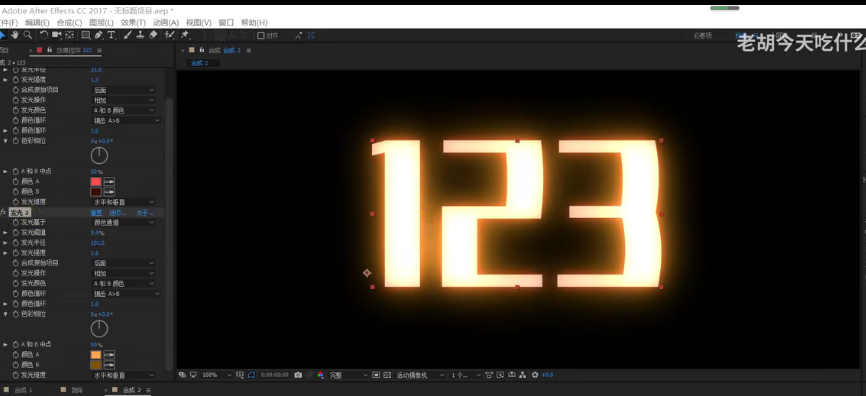Click the 发光阈值 value 9.4%
Screen dimensions: 866x396
pos(97,233)
